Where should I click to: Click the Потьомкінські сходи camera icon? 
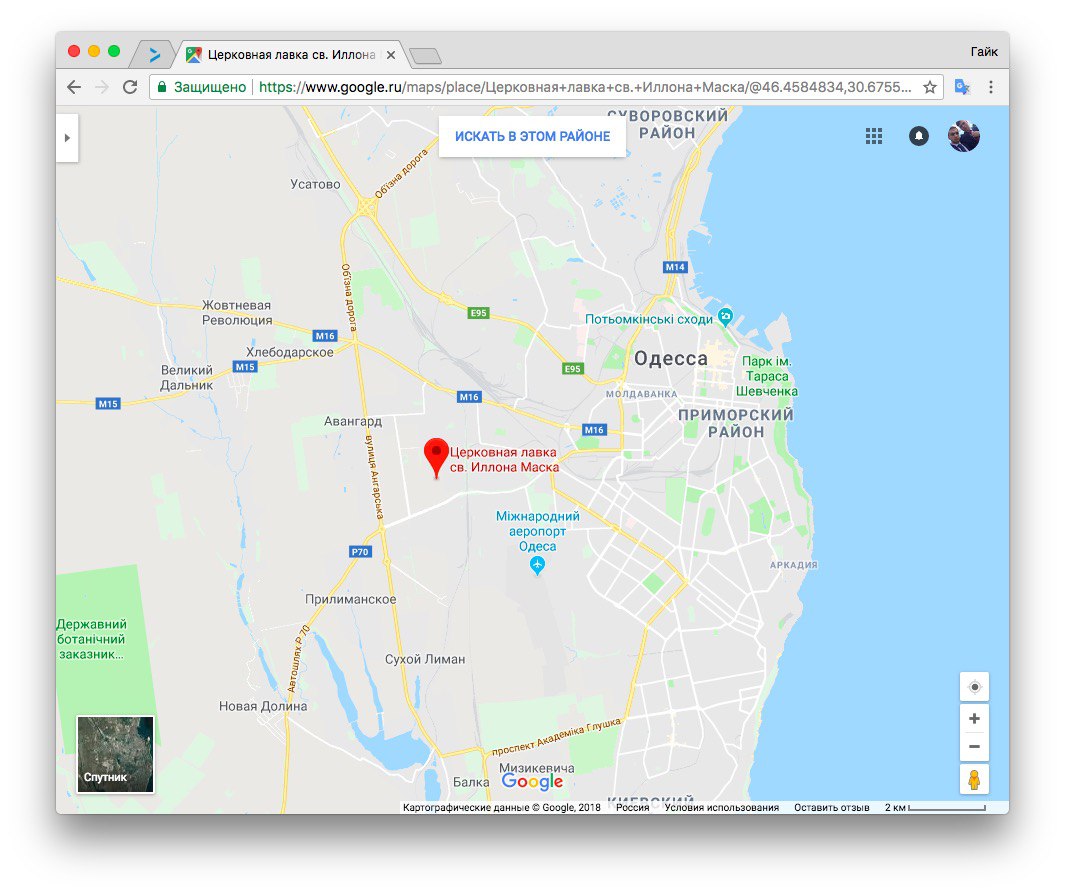pyautogui.click(x=726, y=317)
